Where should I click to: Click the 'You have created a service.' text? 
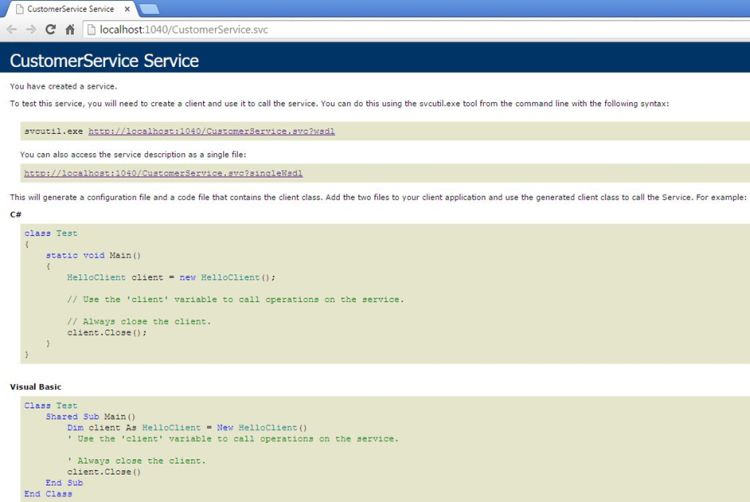[x=63, y=87]
